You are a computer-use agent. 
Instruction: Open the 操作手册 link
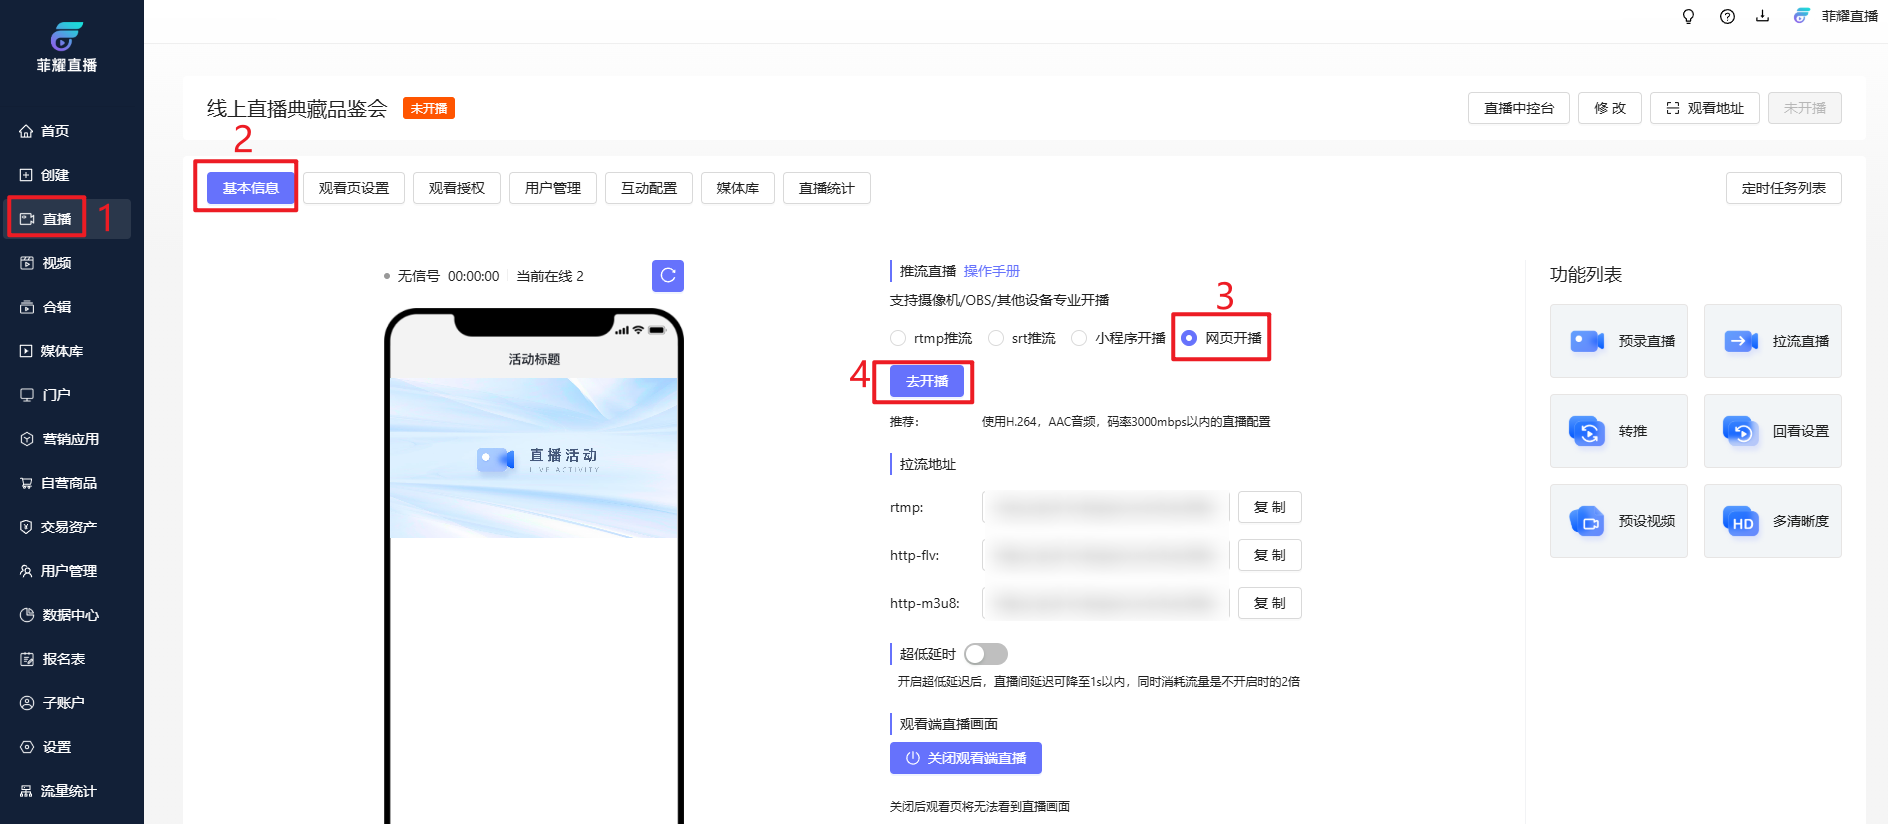click(x=991, y=271)
